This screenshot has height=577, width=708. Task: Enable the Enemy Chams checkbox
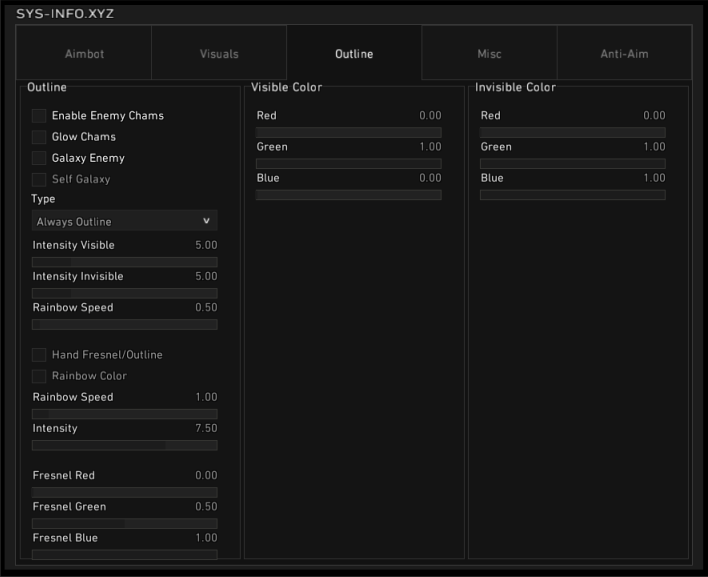[40, 116]
